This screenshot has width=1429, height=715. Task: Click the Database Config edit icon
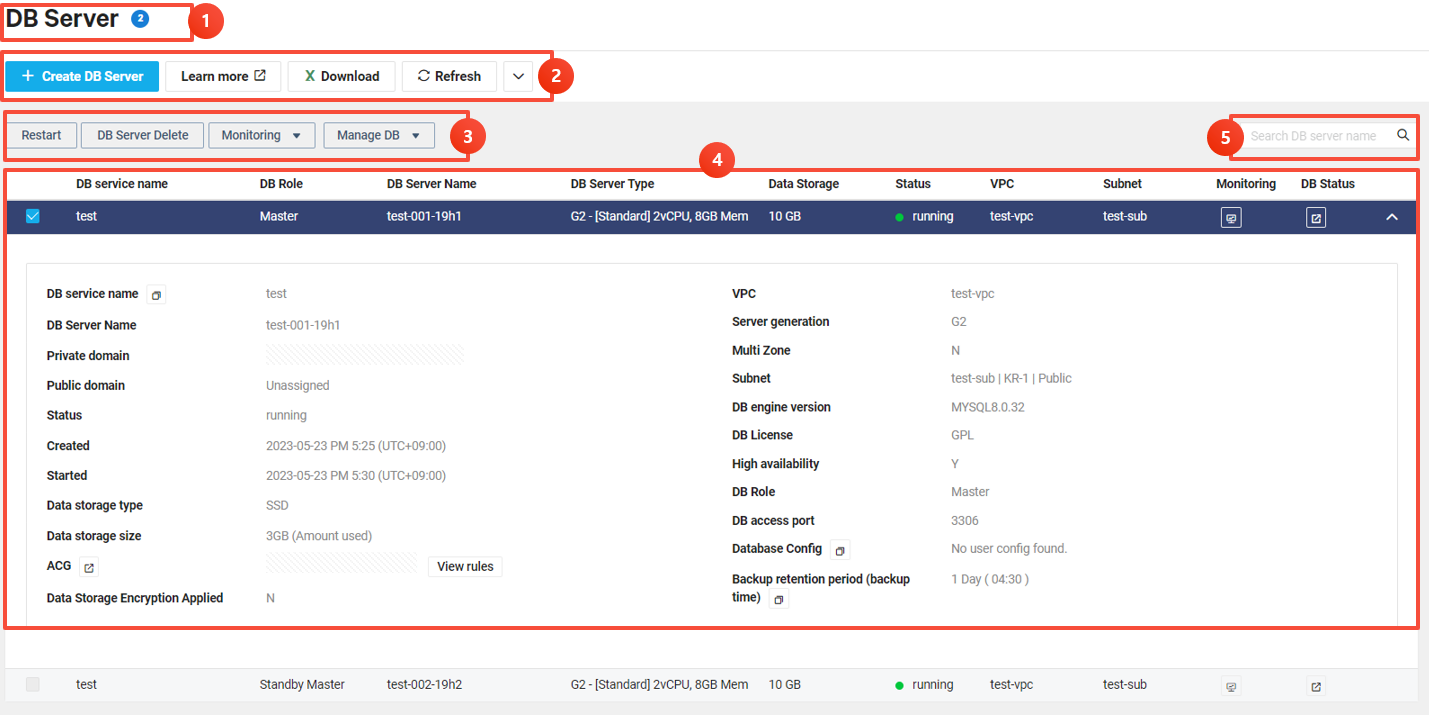(x=840, y=550)
